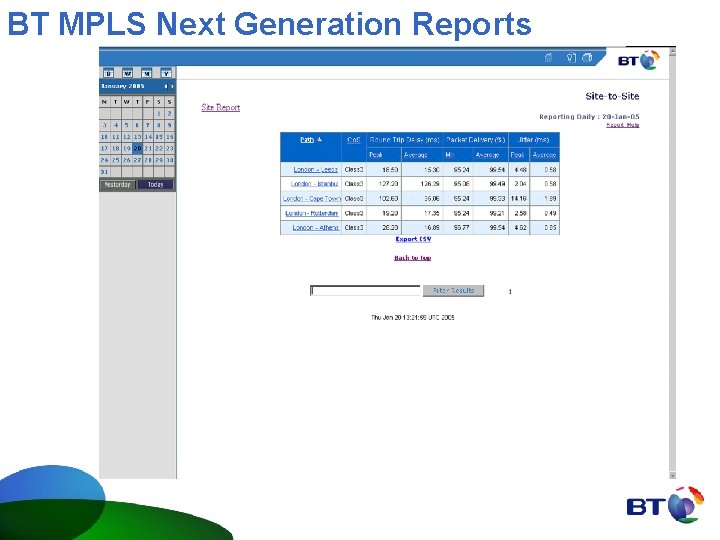Viewport: 720px width, 540px height.
Task: Switch to the weekly 'W' view tab
Action: click(x=128, y=73)
